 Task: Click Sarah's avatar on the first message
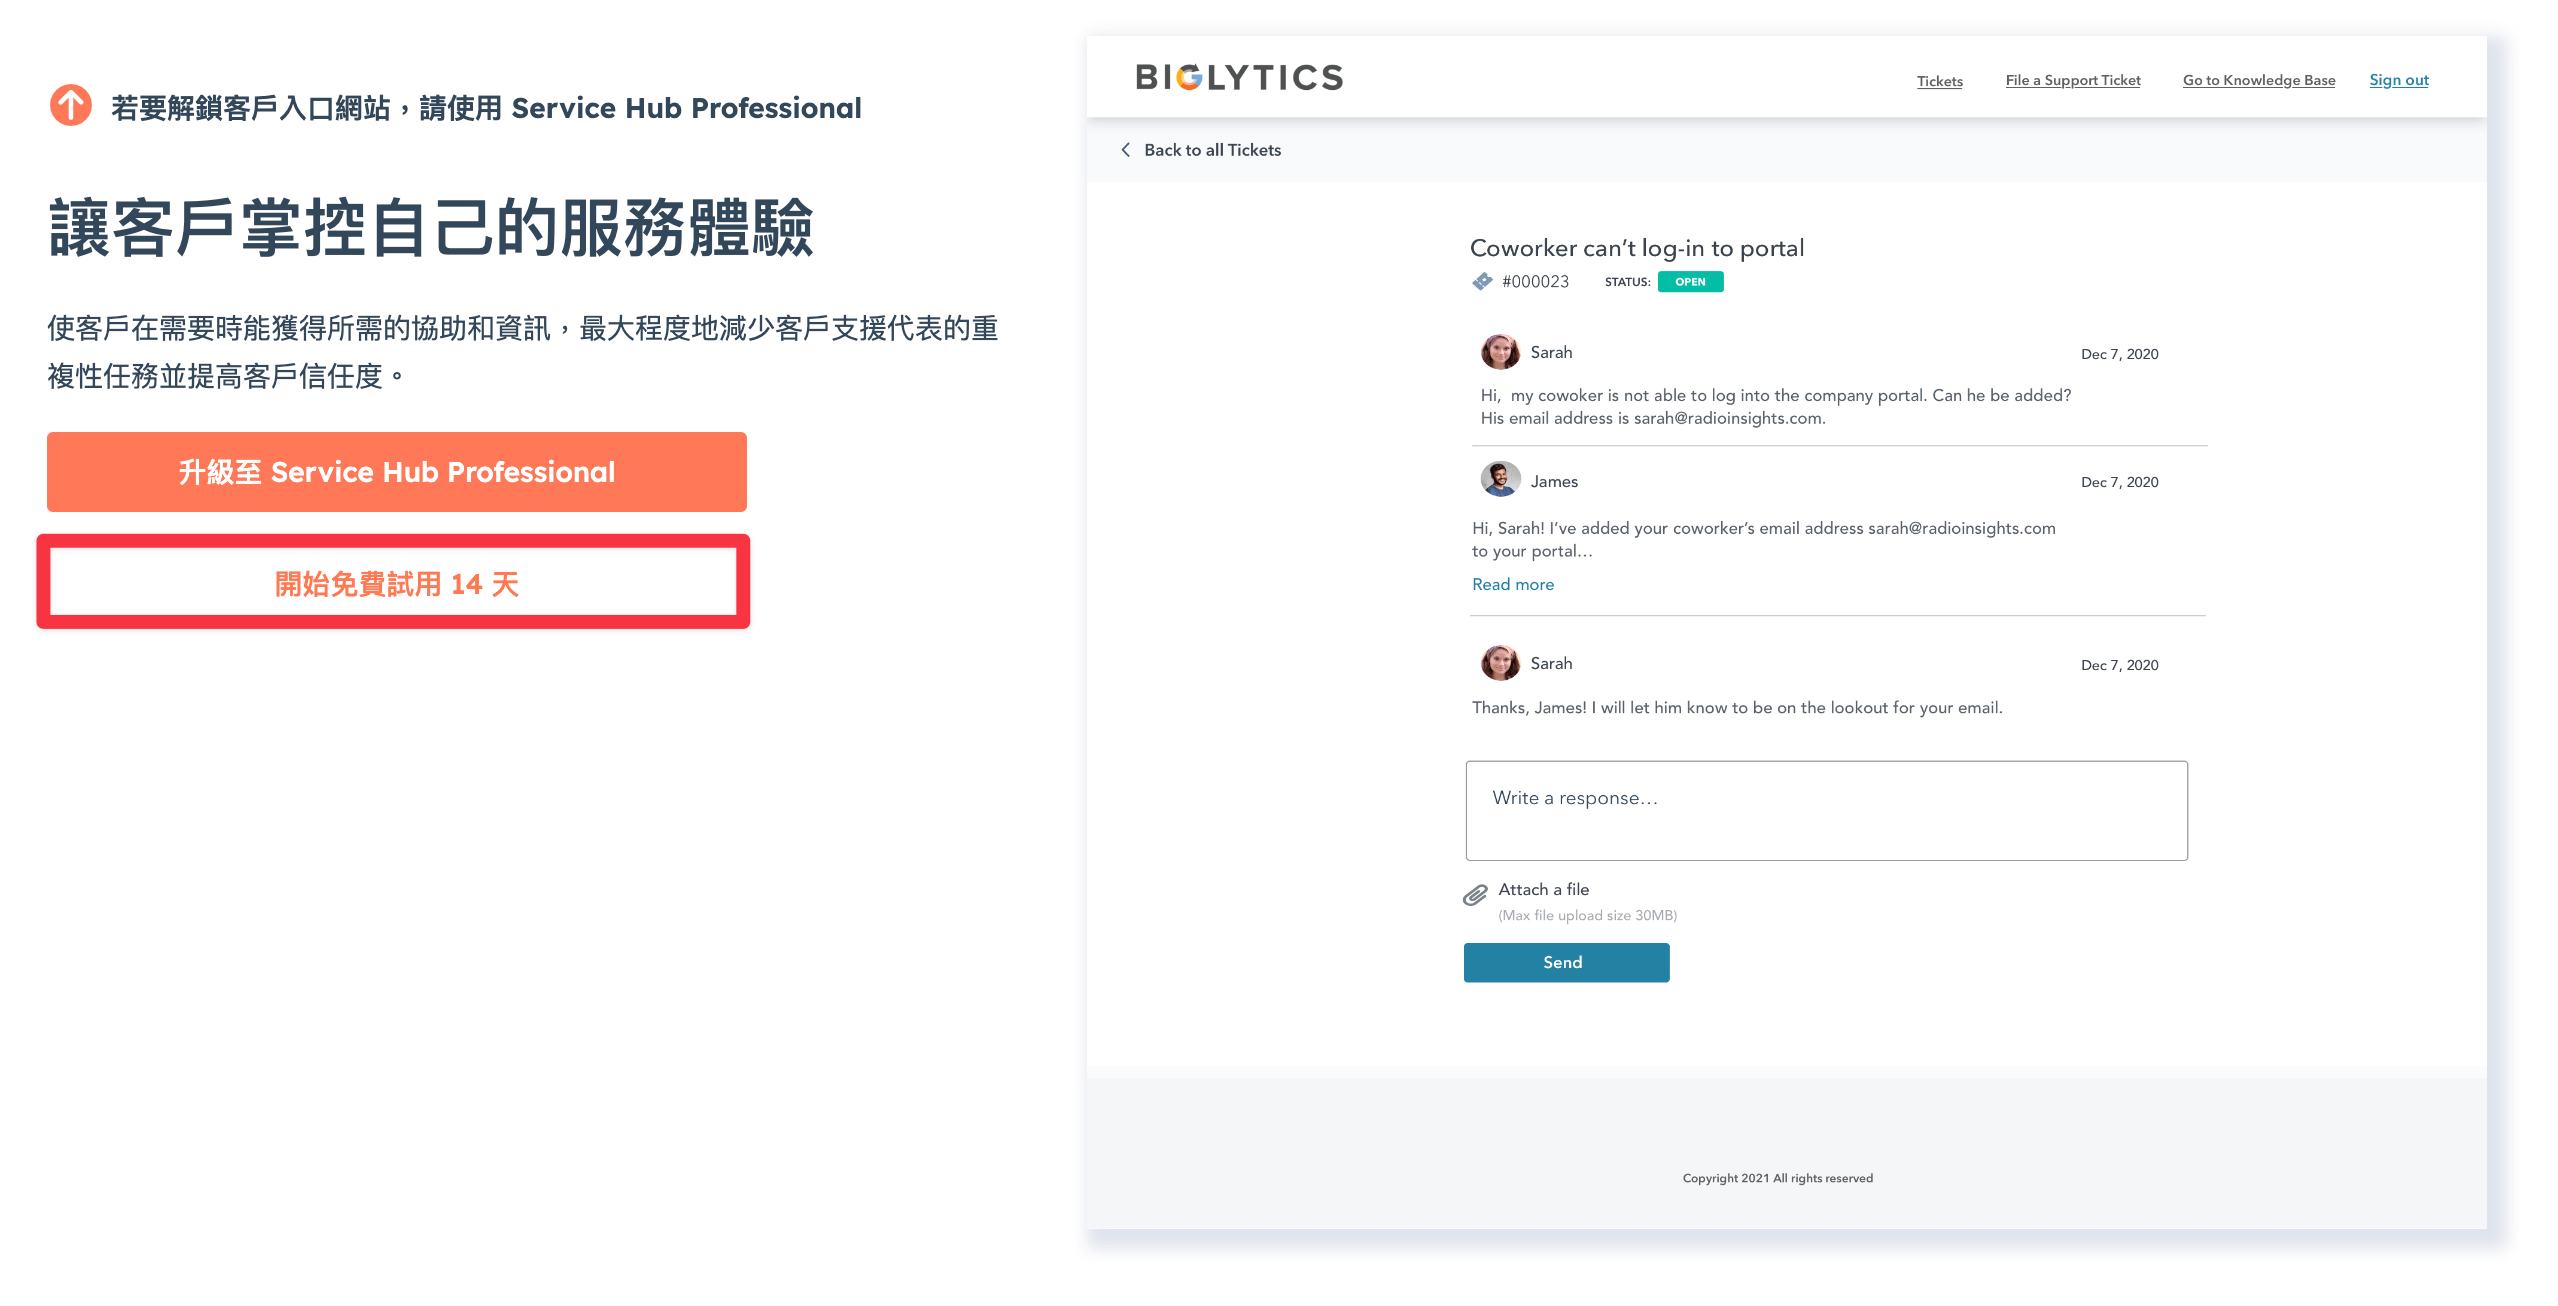tap(1499, 352)
